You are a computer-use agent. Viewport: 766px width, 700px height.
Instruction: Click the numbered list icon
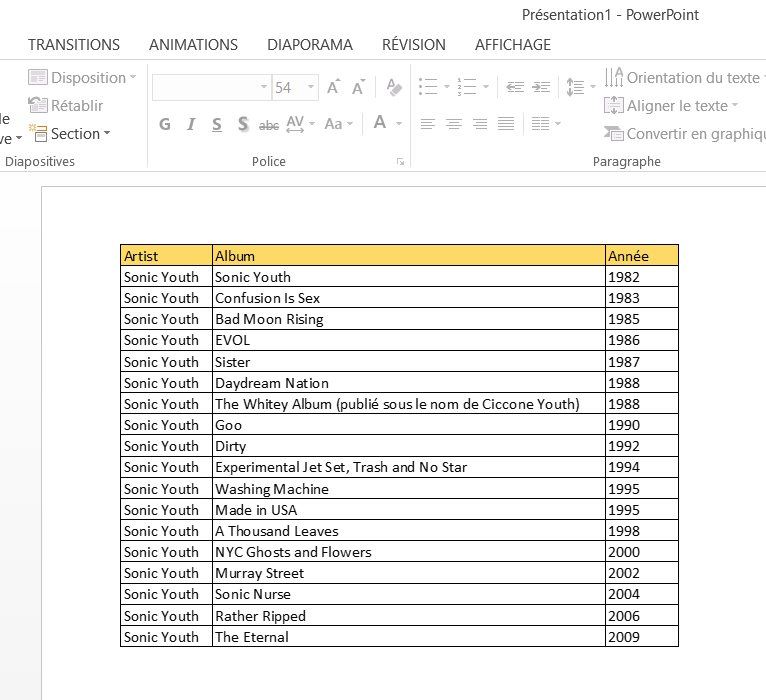(x=467, y=87)
